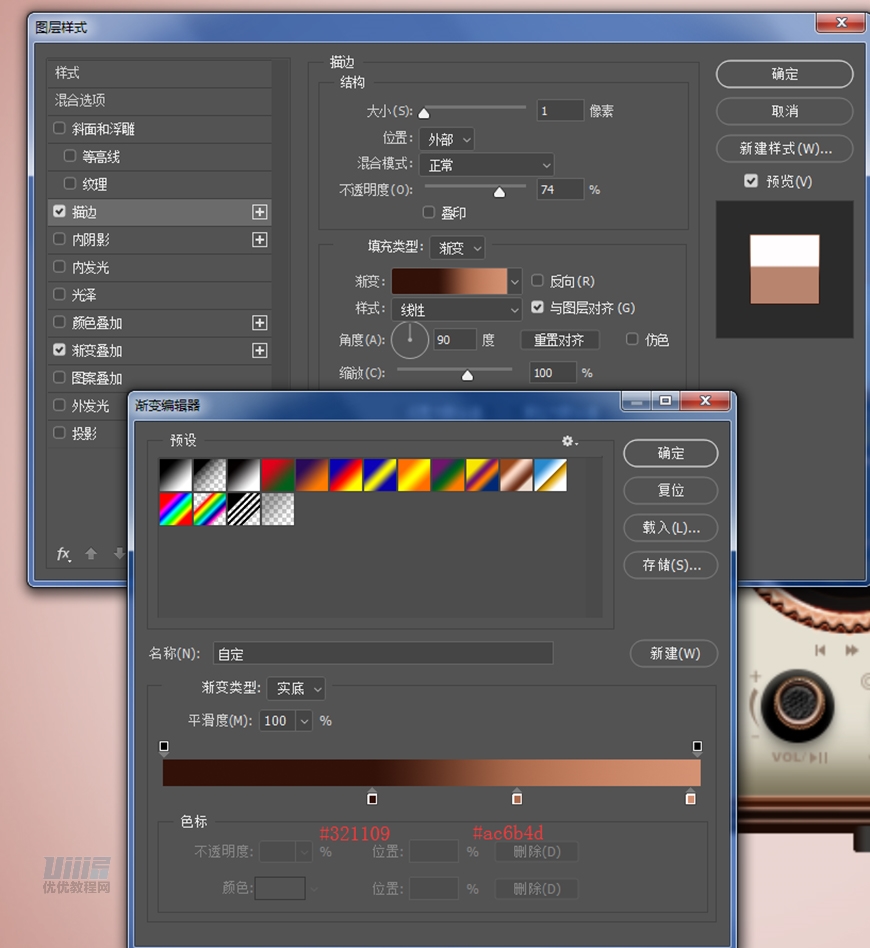Enable the 反向 reverse checkbox
Screen dimensions: 870x948
tap(538, 281)
